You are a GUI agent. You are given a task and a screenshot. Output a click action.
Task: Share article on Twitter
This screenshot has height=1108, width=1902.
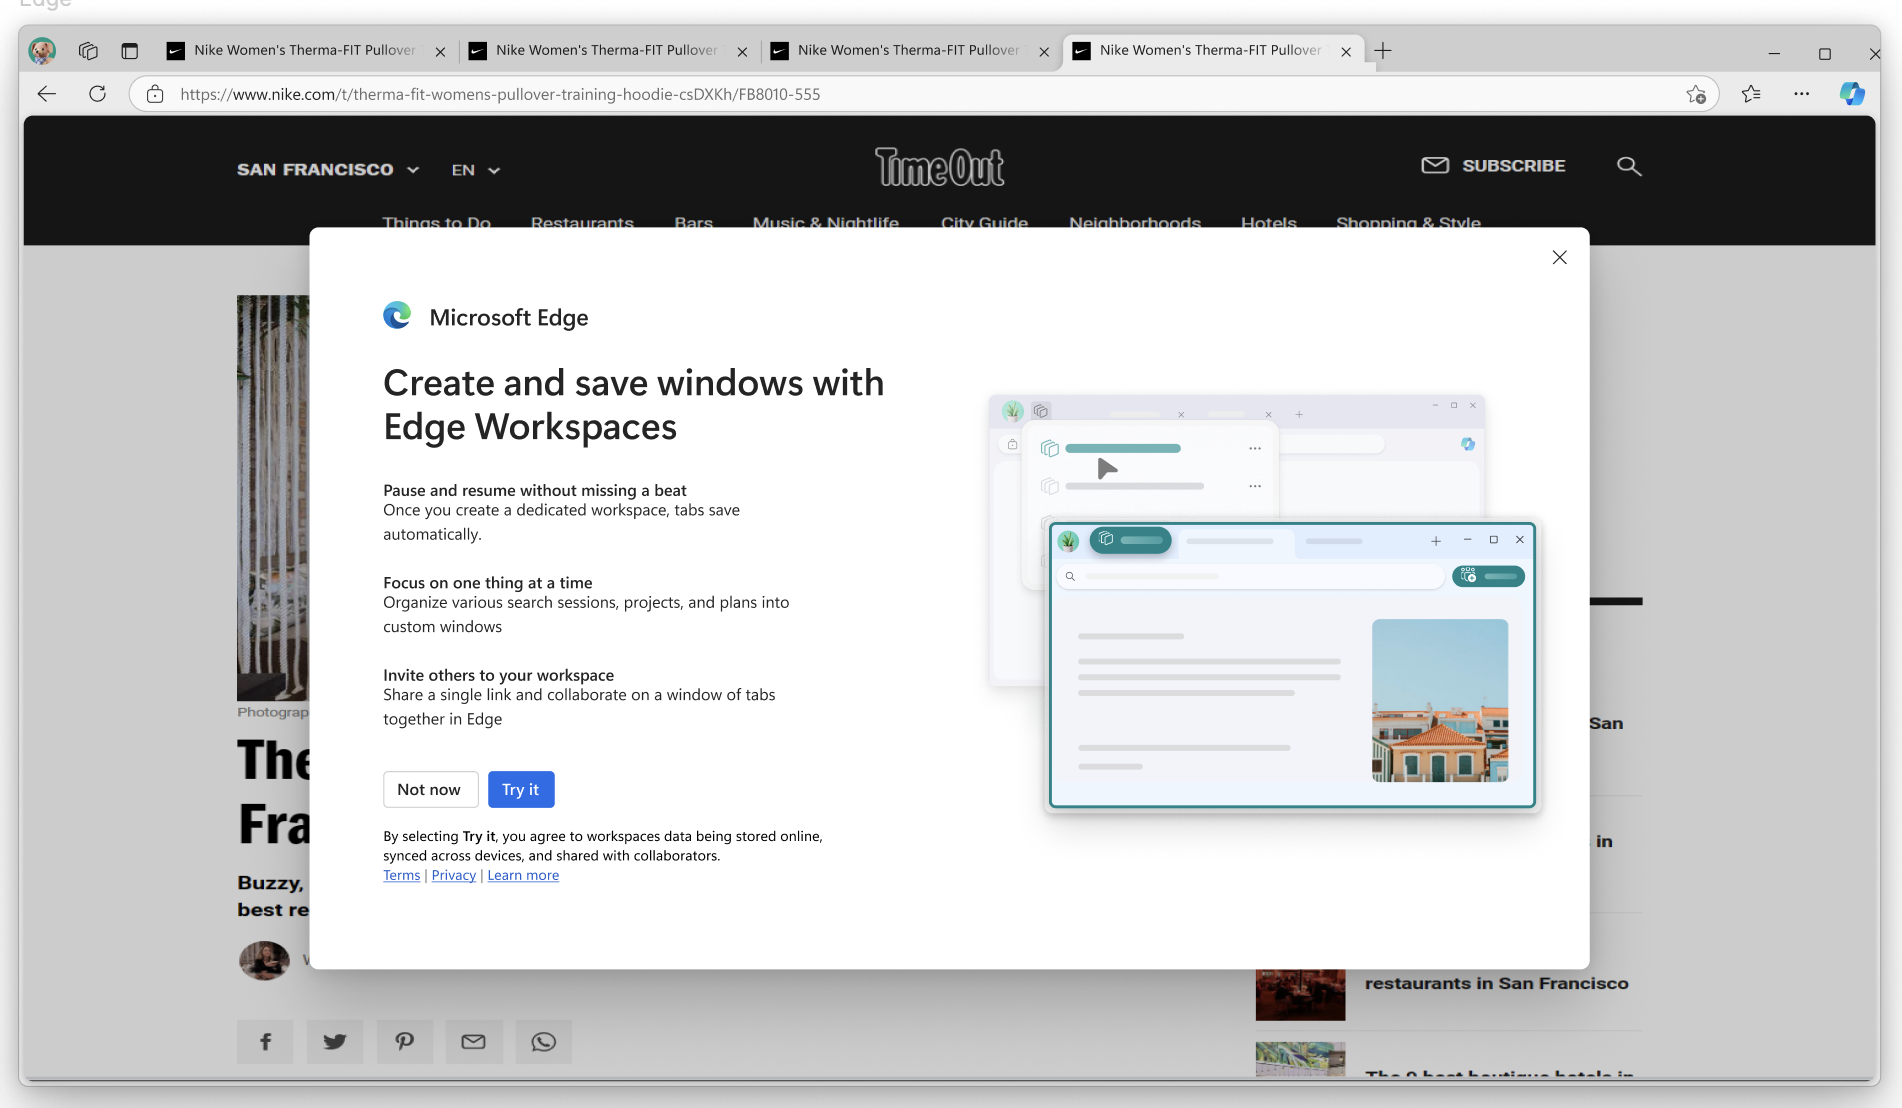tap(335, 1042)
